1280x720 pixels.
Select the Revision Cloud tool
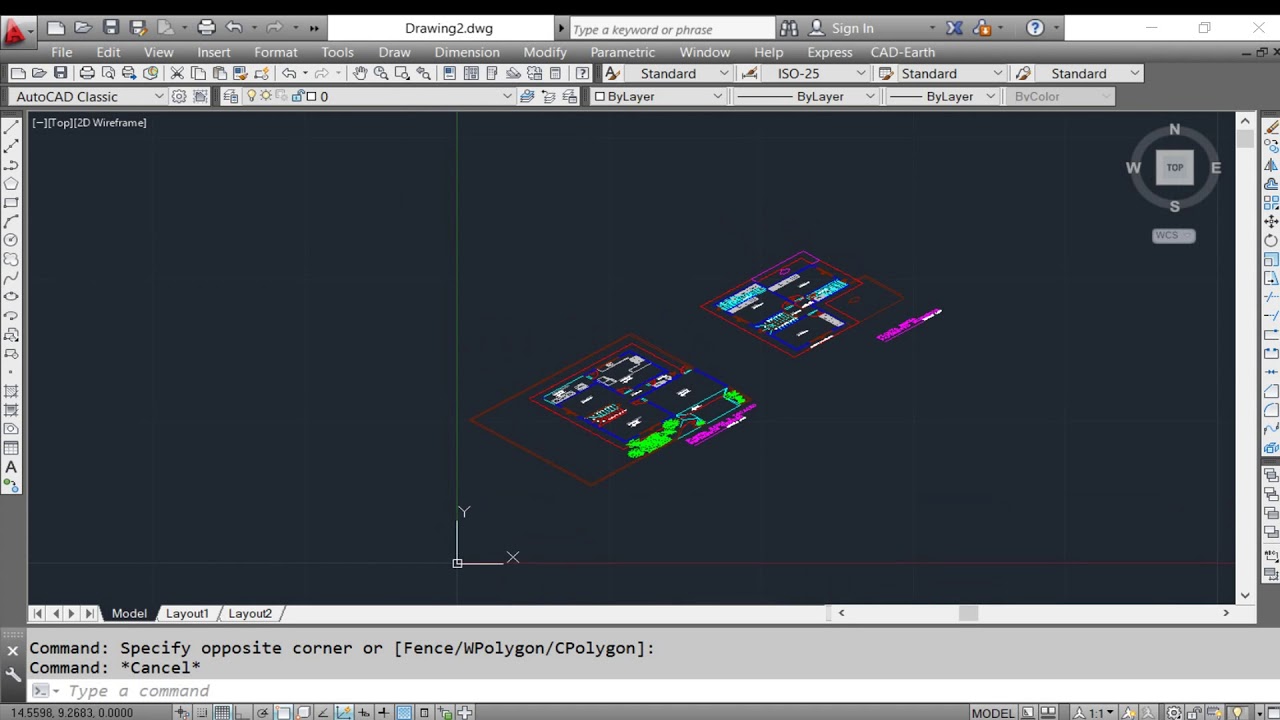click(x=11, y=259)
